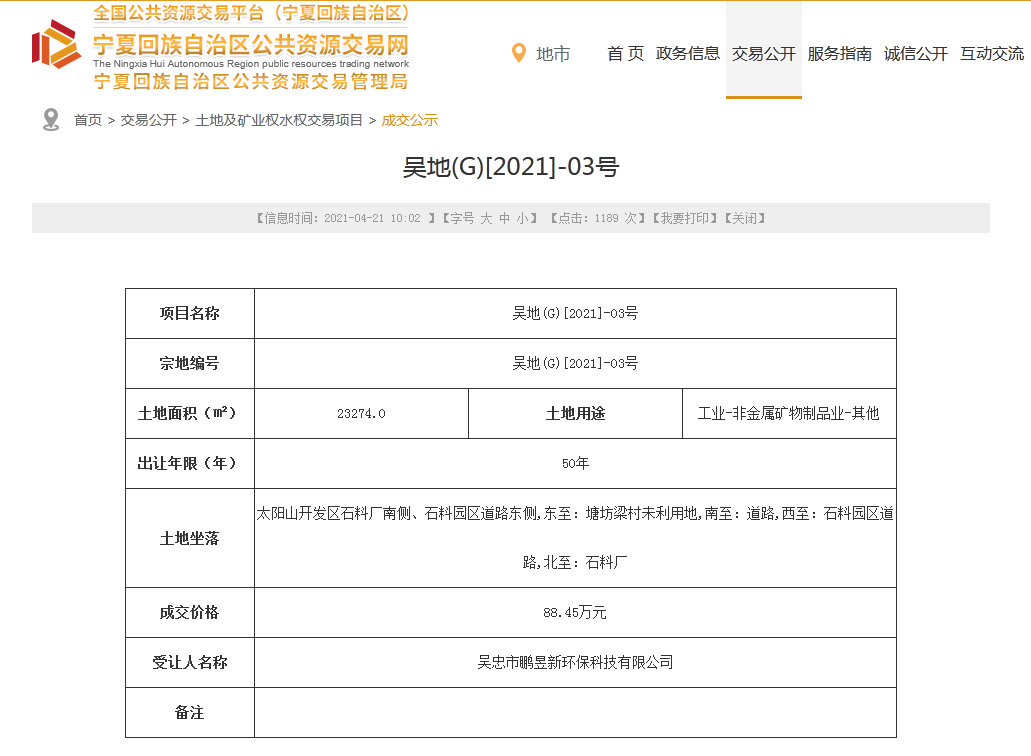Click the land use value 工业-非金属矿物制品业-其他

pos(788,413)
